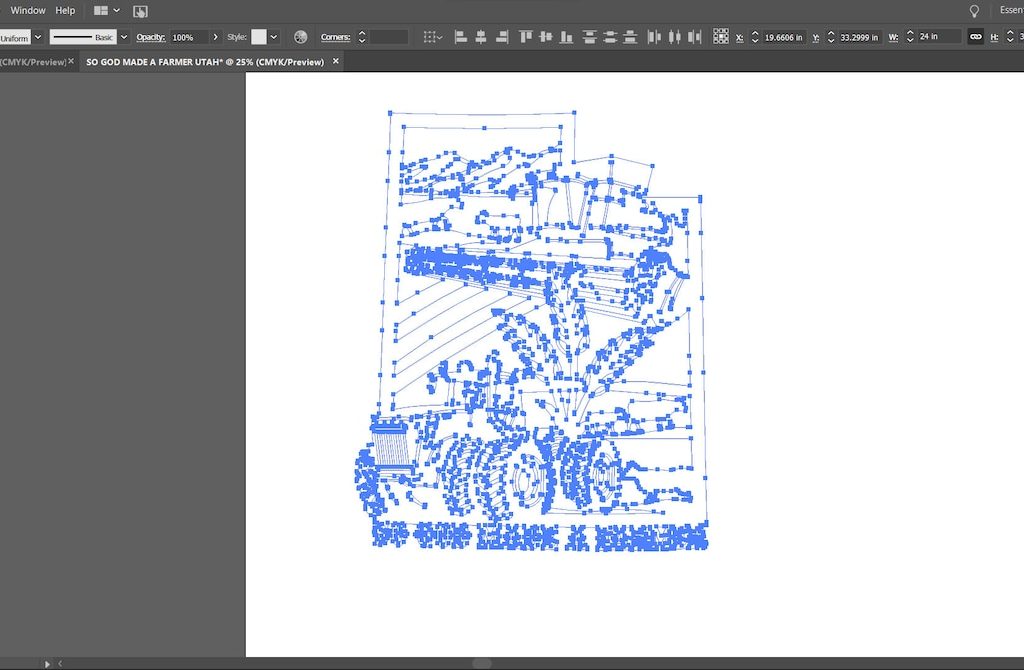
Task: Toggle Constrain Width and Height Proportions link
Action: (975, 37)
